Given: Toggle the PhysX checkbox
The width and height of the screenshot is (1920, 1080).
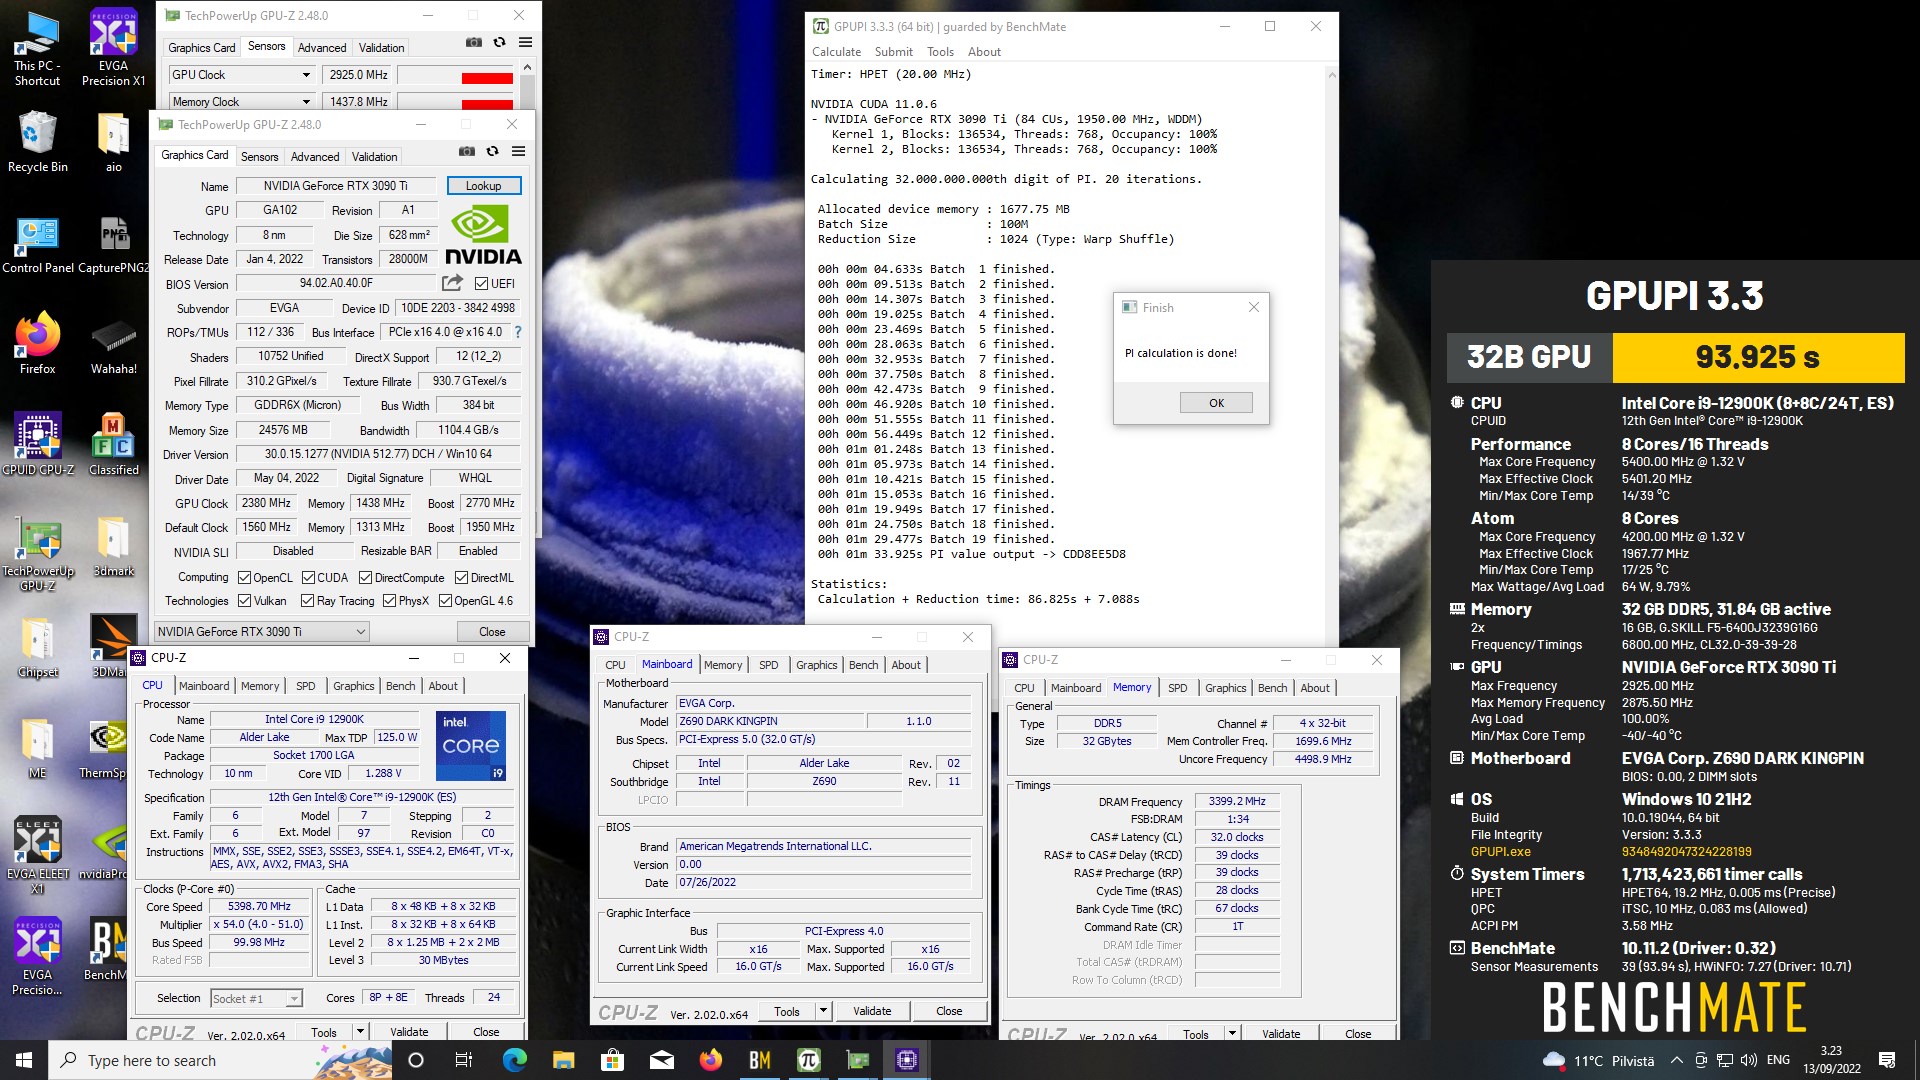Looking at the screenshot, I should click(x=389, y=601).
